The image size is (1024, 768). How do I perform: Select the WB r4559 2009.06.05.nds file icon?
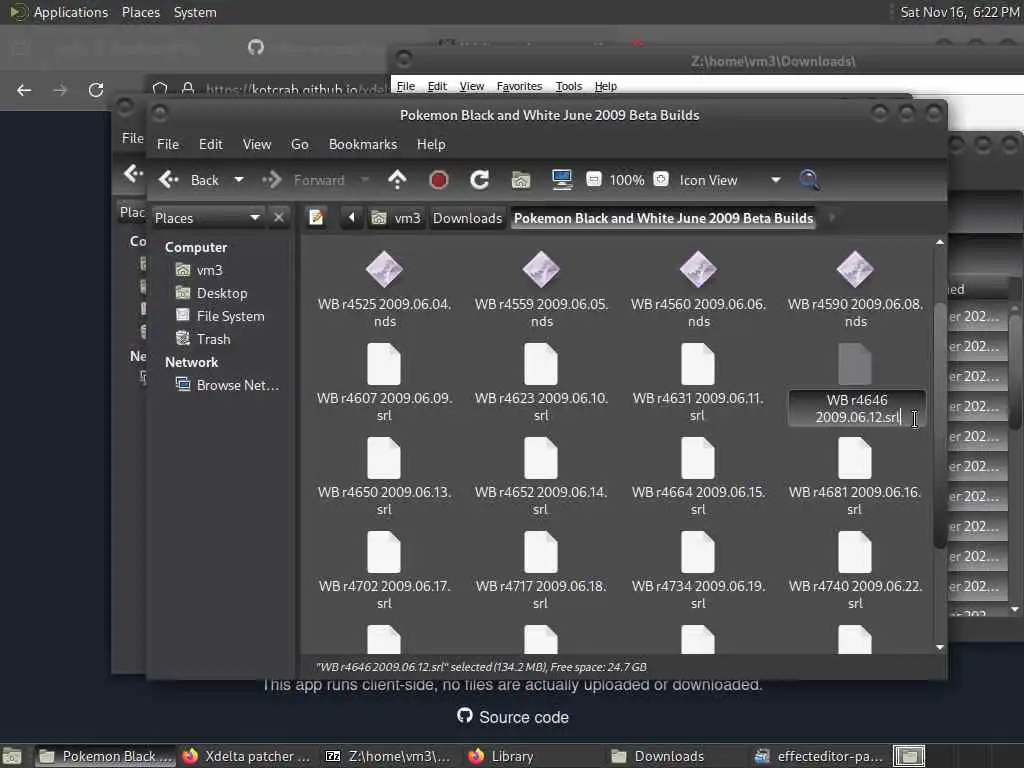tap(541, 269)
